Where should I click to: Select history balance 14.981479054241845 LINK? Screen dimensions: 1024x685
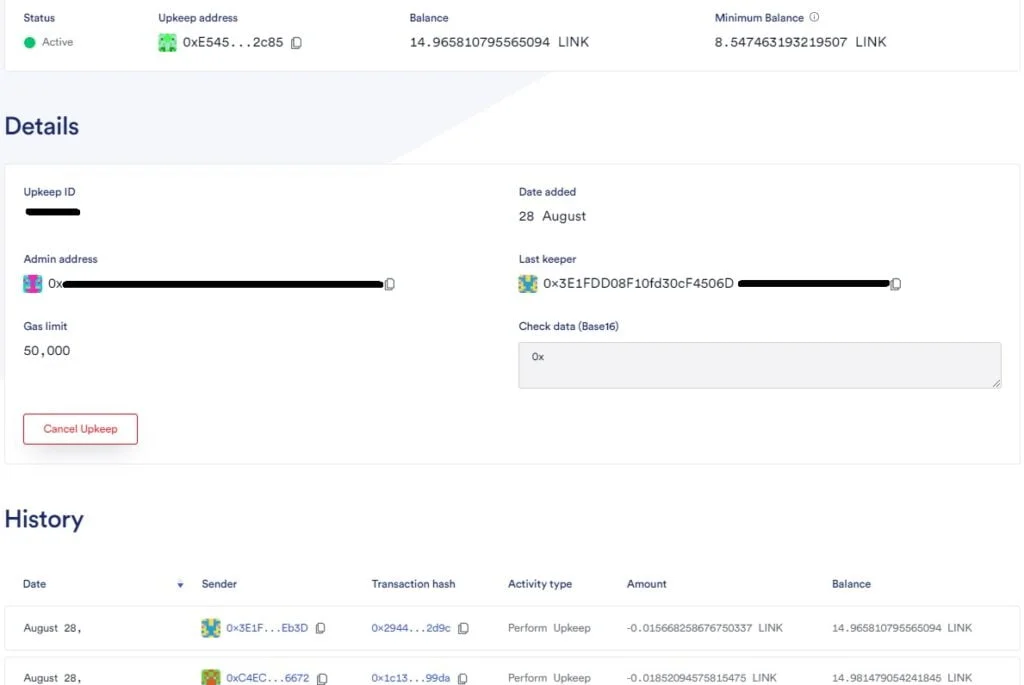pos(902,678)
